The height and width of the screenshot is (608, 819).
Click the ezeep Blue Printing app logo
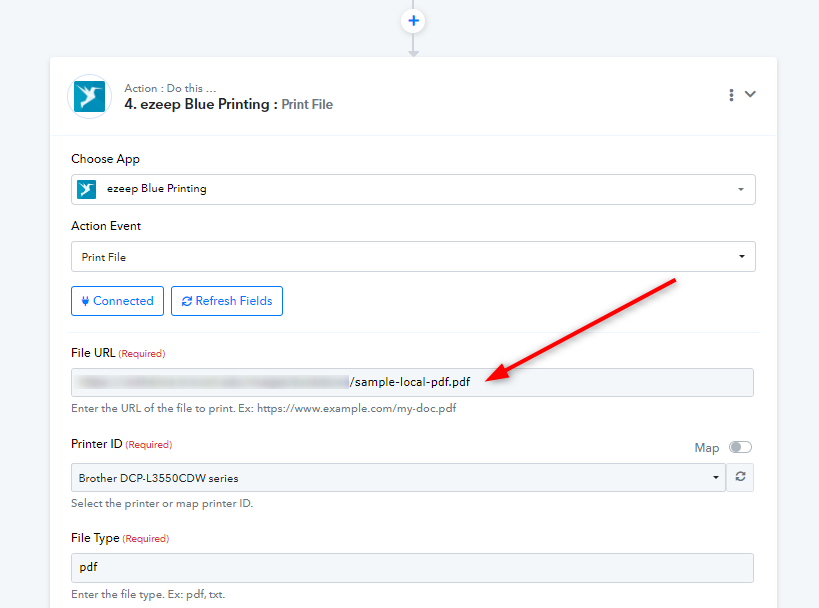(89, 97)
